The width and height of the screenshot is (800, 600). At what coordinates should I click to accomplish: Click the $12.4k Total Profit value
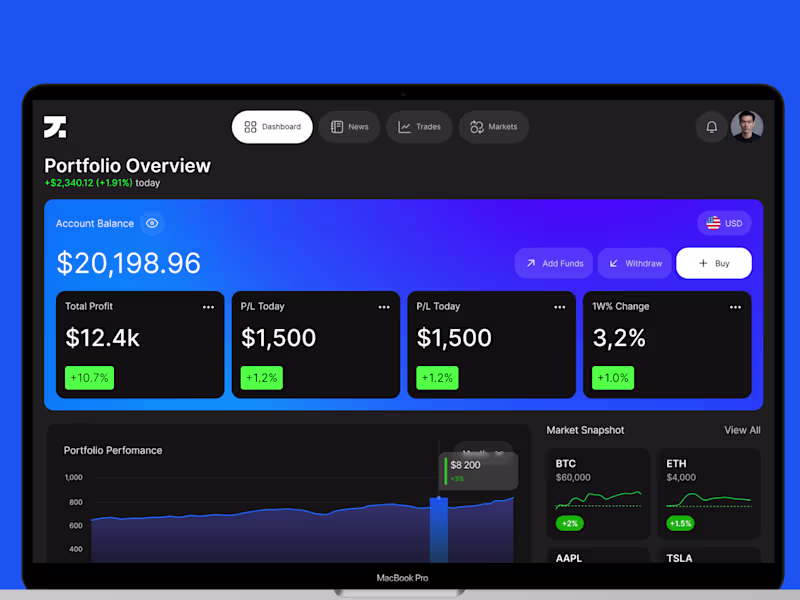click(103, 338)
